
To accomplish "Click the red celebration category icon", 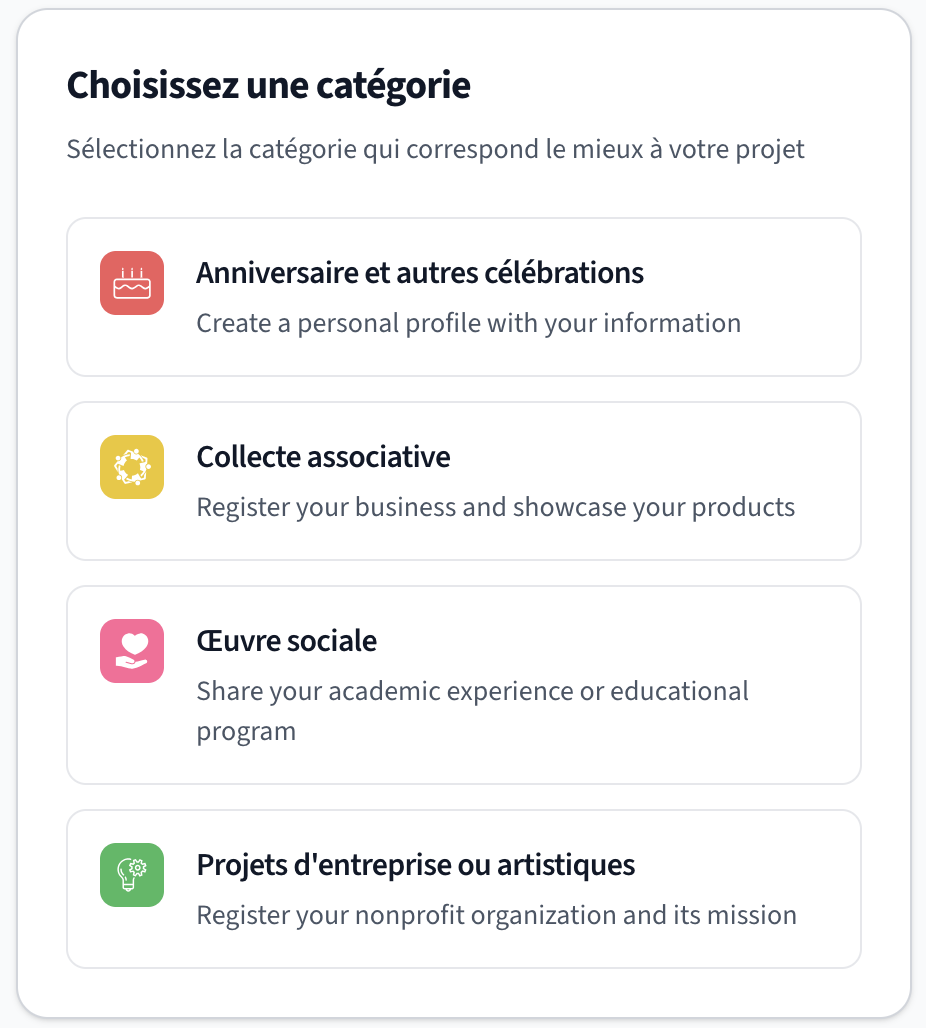I will [x=131, y=283].
